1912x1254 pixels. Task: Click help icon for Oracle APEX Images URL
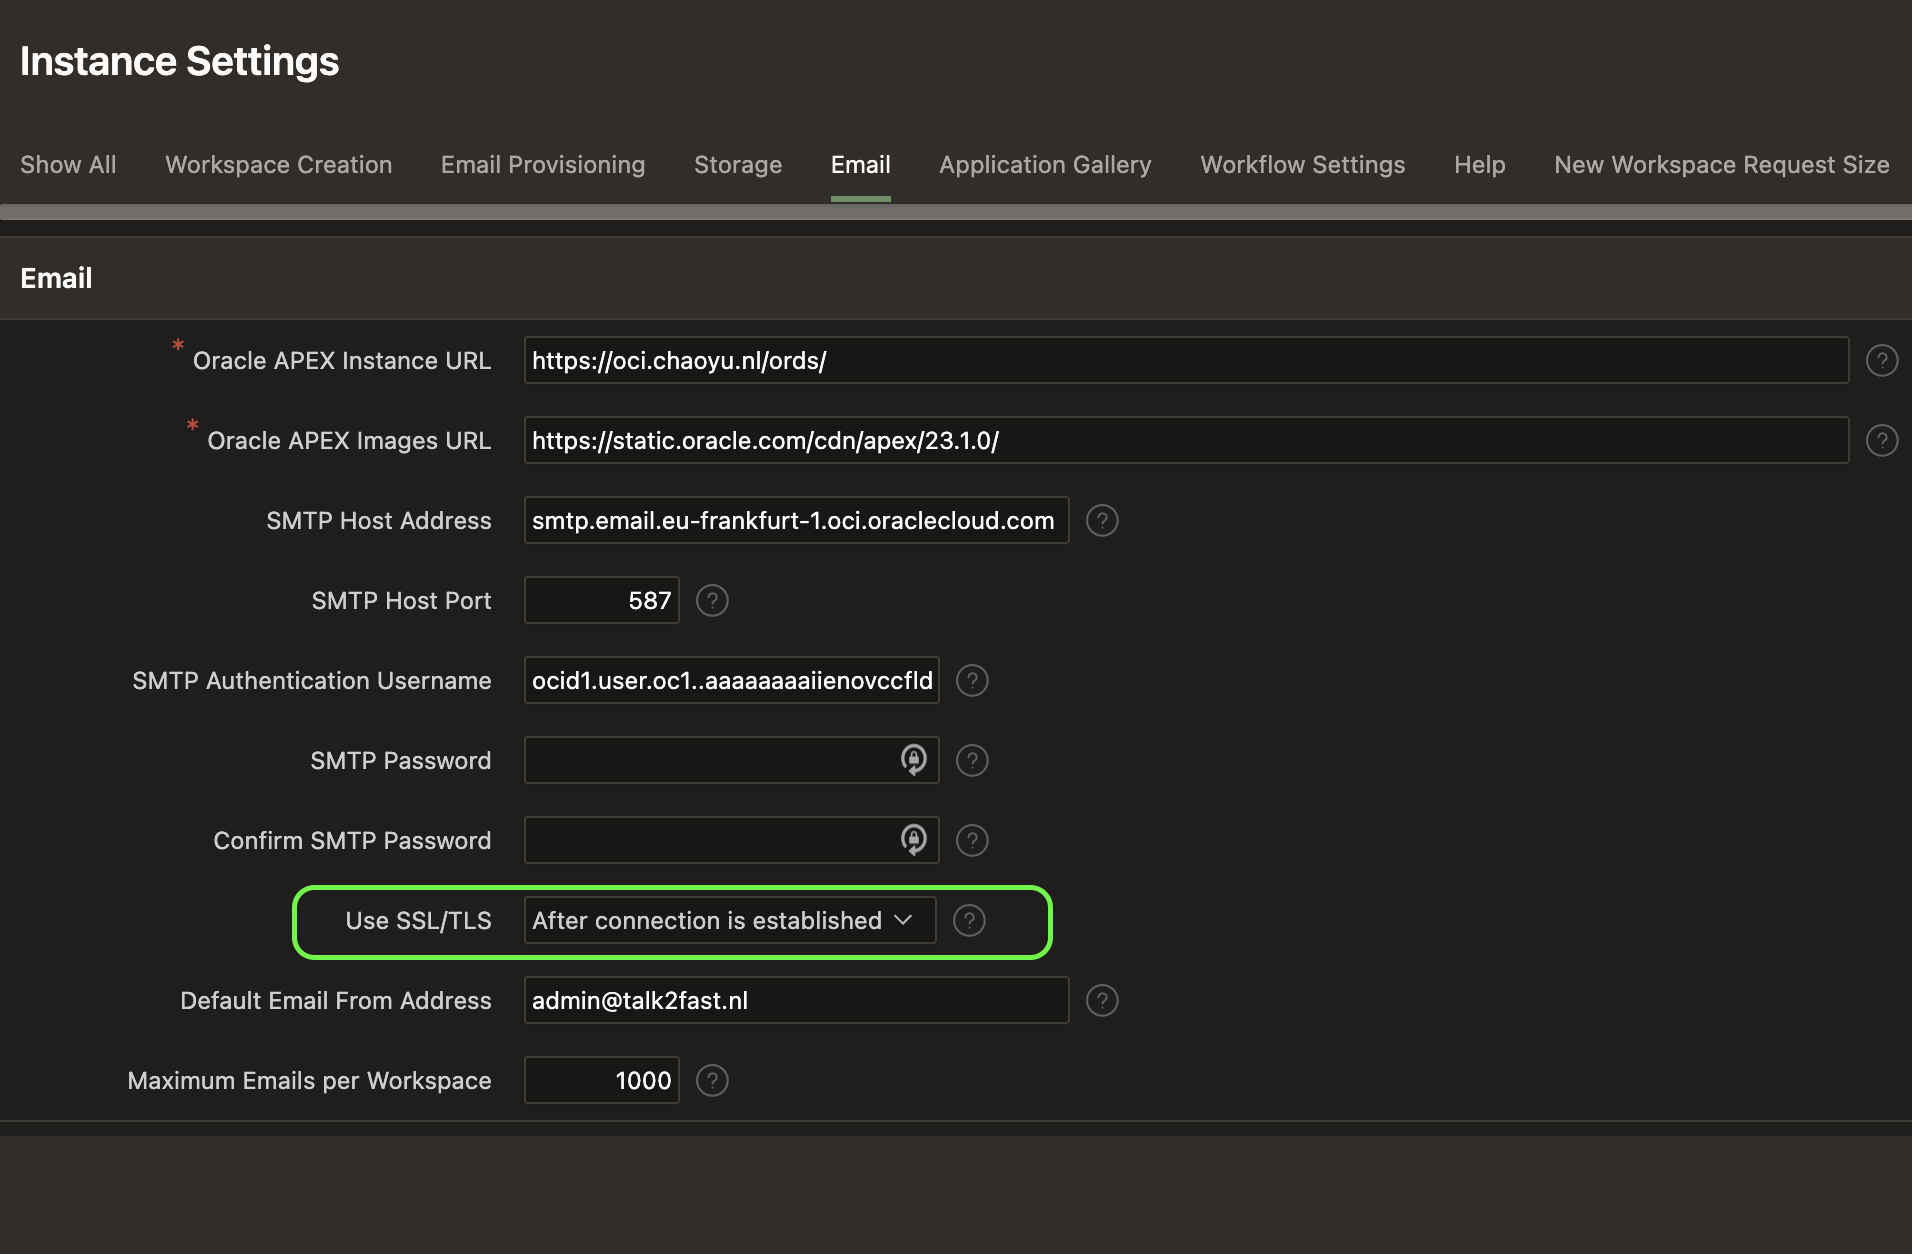click(x=1881, y=440)
